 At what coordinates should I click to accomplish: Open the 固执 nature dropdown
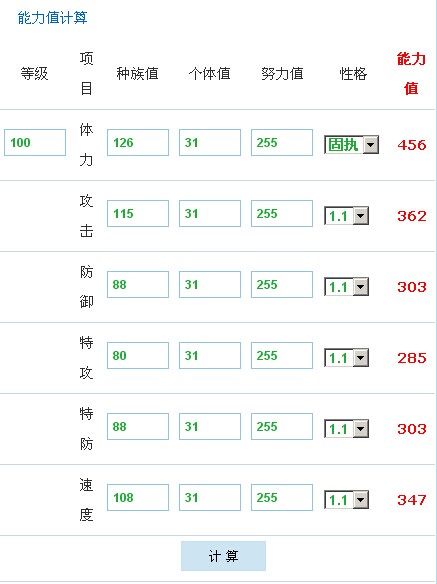tap(351, 145)
